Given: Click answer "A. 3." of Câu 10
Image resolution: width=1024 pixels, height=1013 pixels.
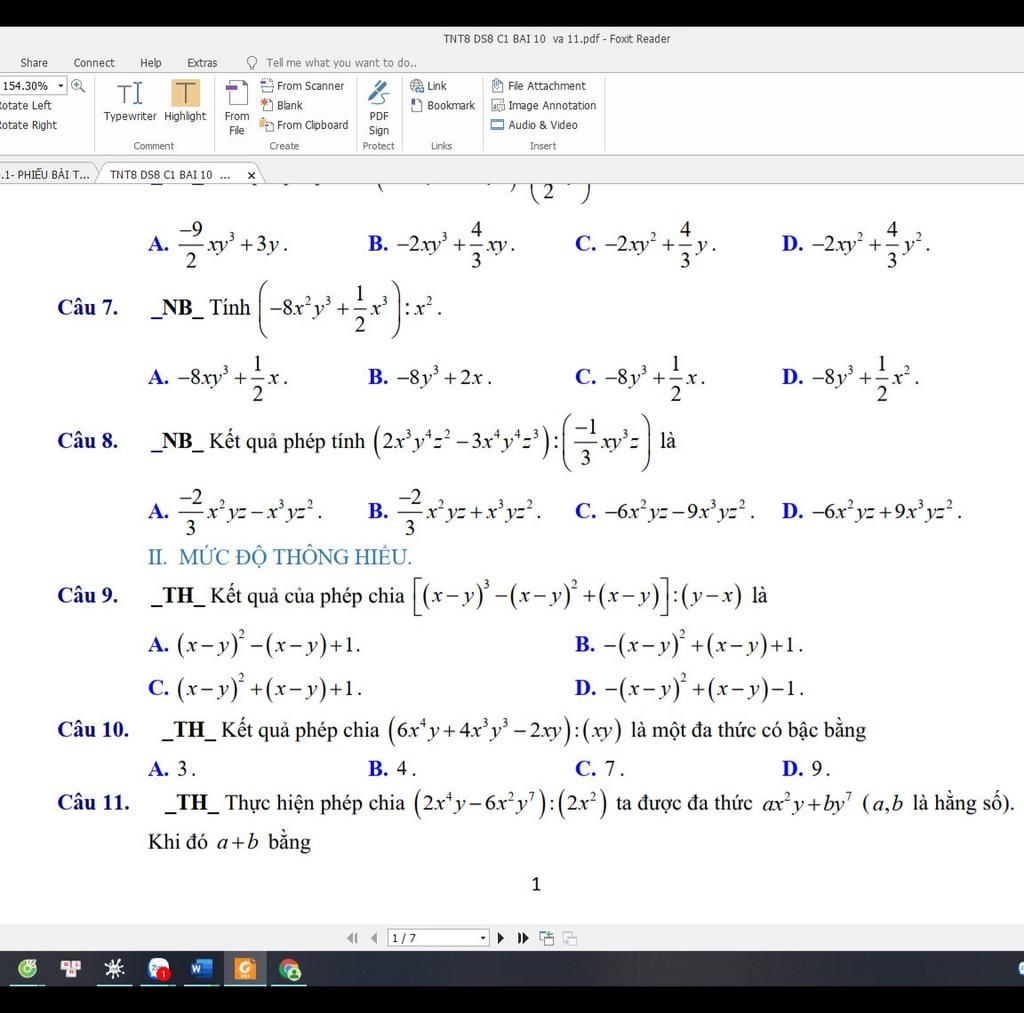Looking at the screenshot, I should coord(172,769).
